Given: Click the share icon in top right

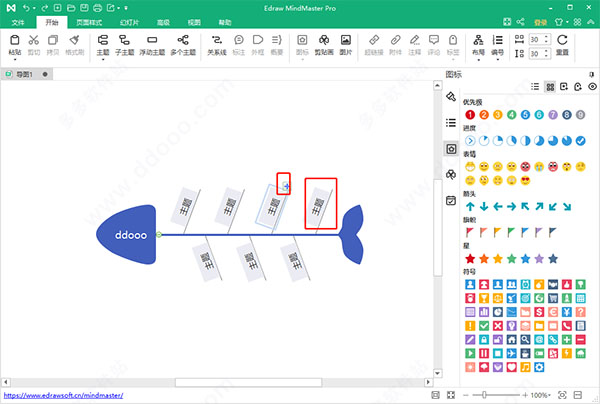Looking at the screenshot, I should pyautogui.click(x=520, y=22).
